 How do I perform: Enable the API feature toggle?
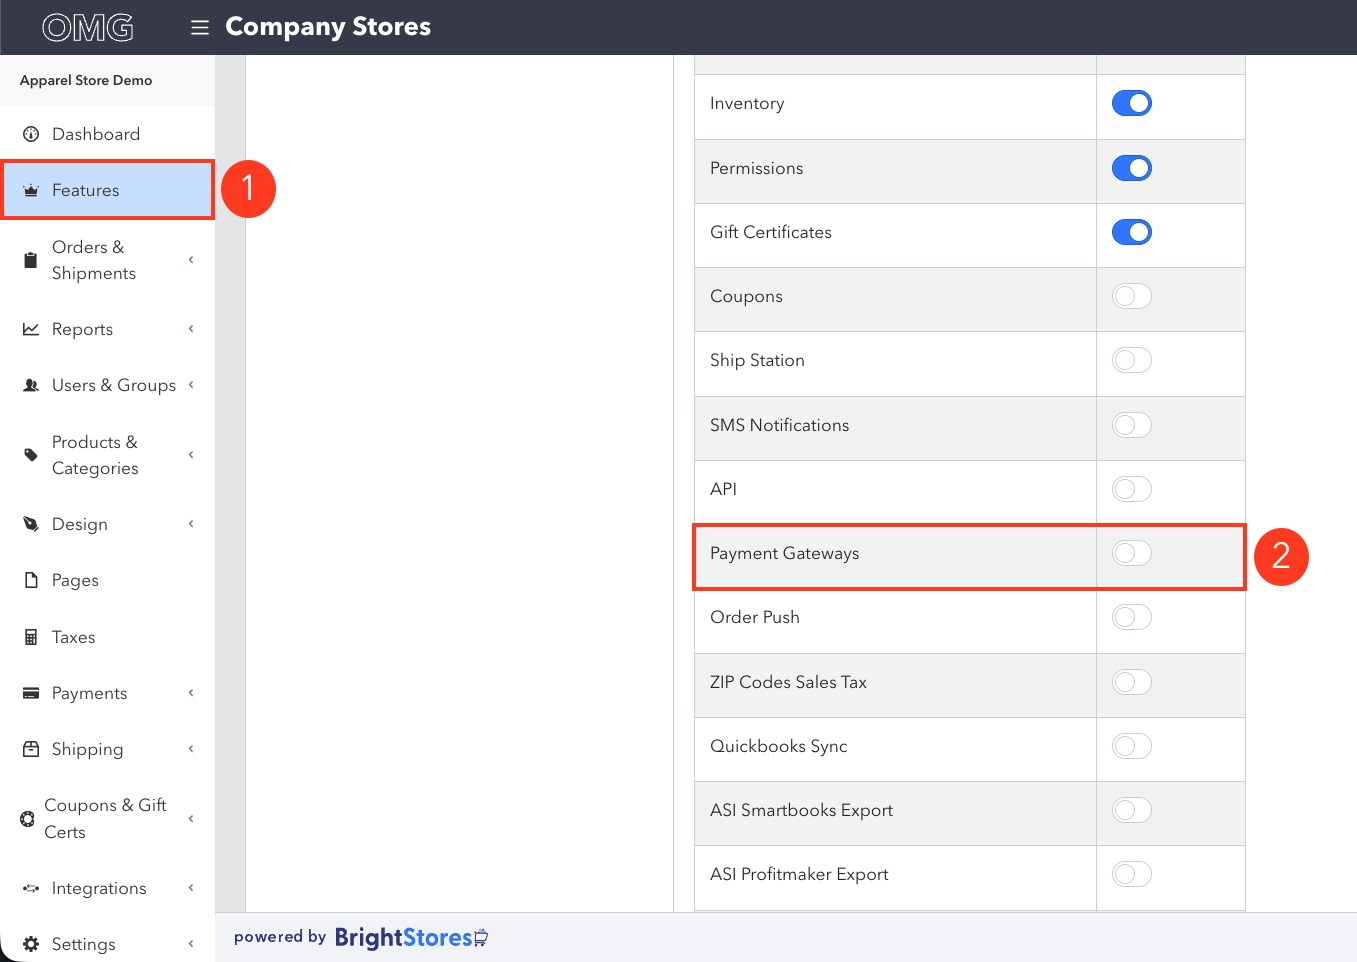point(1132,489)
